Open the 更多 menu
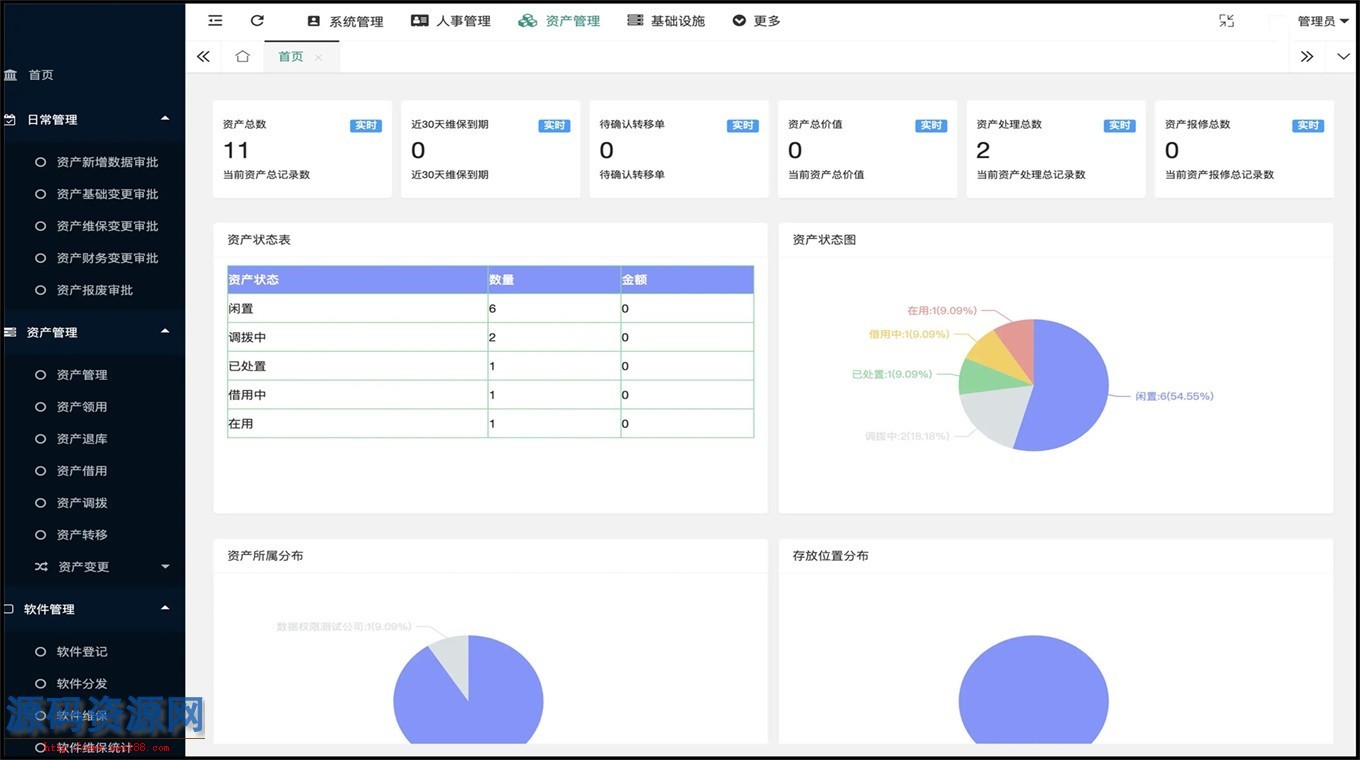Image resolution: width=1360 pixels, height=760 pixels. [756, 21]
